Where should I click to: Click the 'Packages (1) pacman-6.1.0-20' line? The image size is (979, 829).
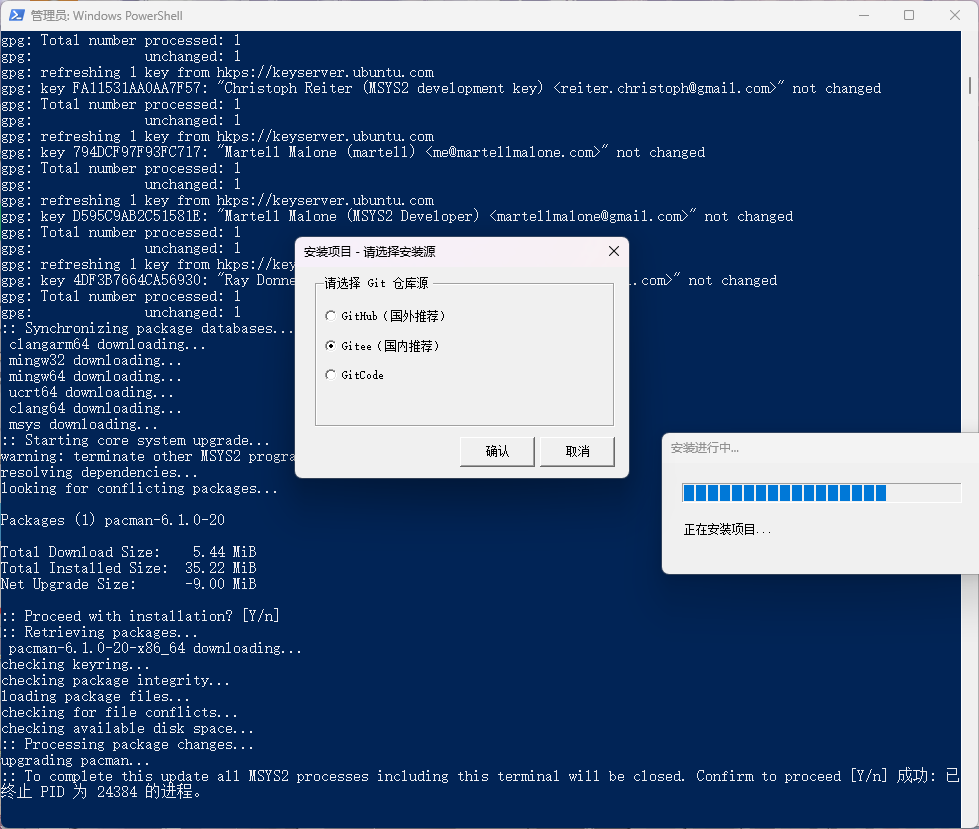112,520
